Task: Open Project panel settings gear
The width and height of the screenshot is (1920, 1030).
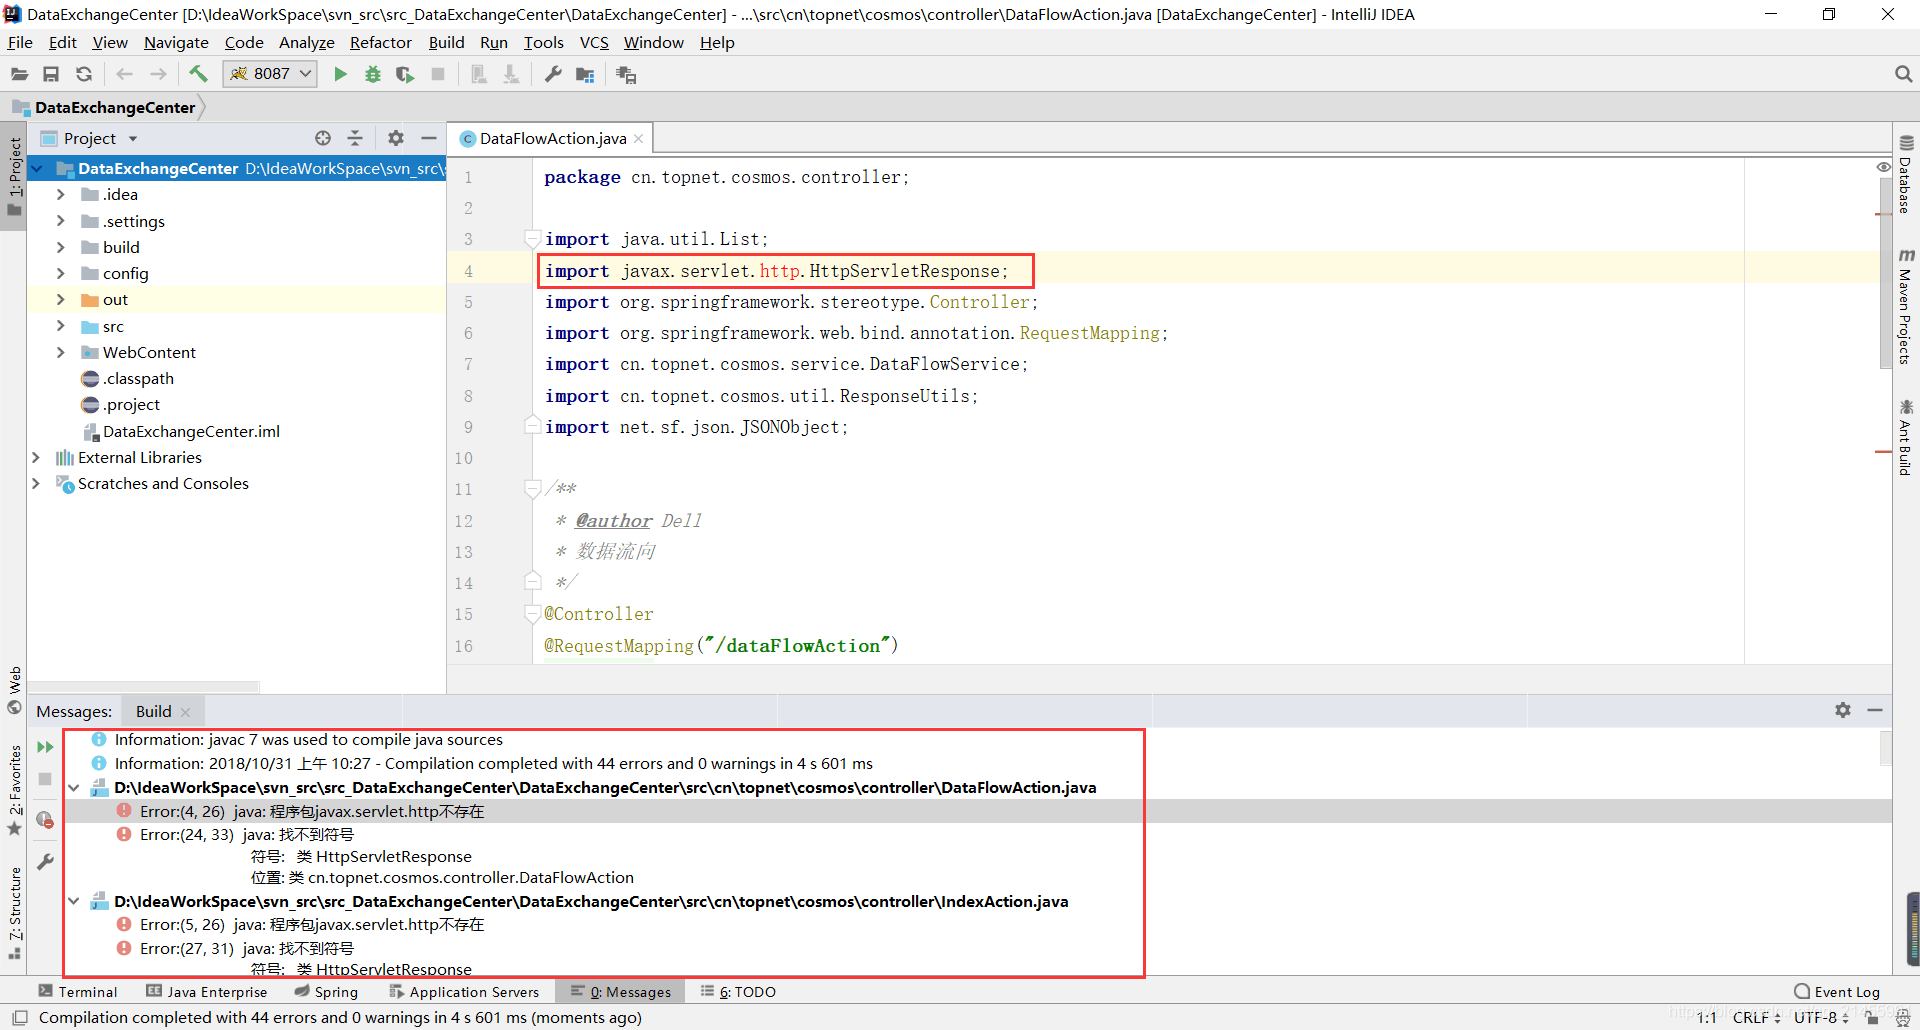Action: [x=396, y=138]
